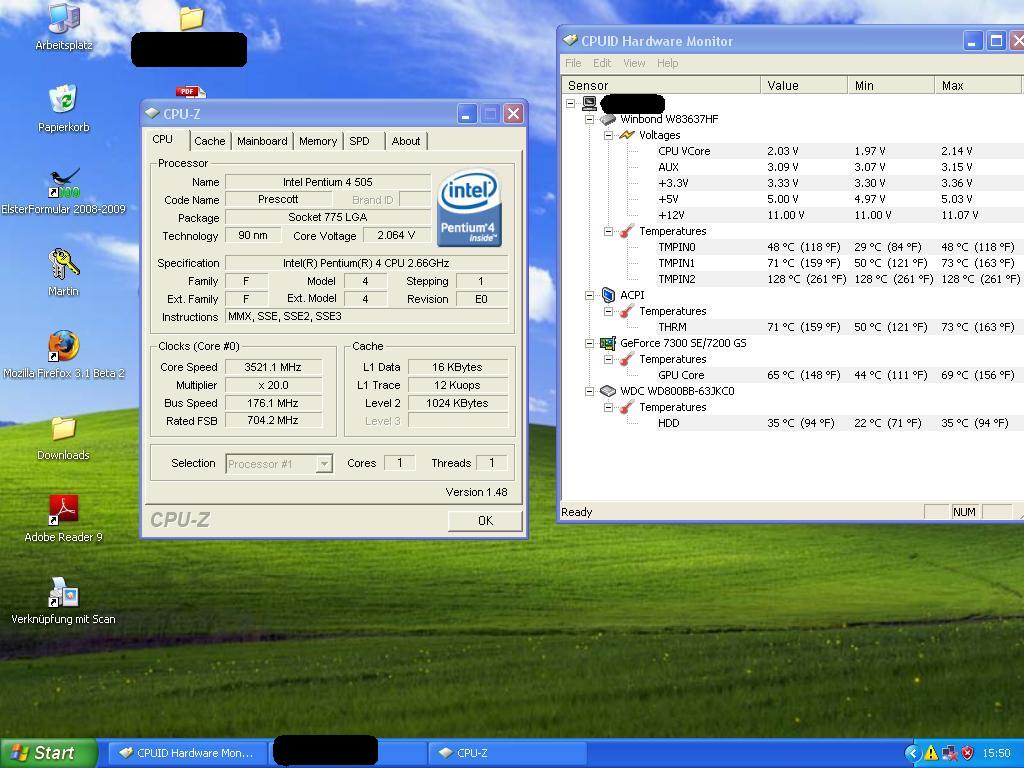Viewport: 1024px width, 768px height.
Task: Sort by the Value column header
Action: tap(803, 86)
